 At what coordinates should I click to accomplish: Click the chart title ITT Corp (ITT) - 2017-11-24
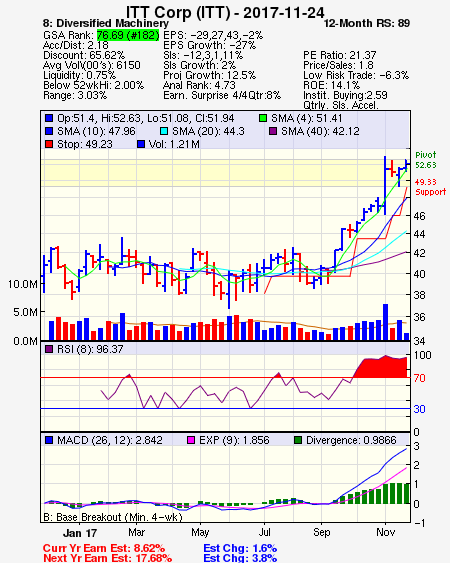point(225,12)
